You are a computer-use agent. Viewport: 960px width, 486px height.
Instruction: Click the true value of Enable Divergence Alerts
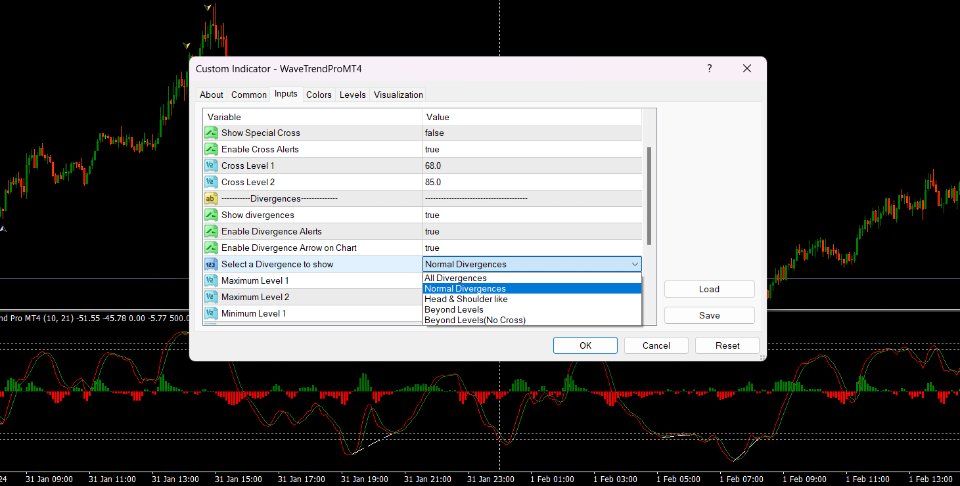coord(432,231)
